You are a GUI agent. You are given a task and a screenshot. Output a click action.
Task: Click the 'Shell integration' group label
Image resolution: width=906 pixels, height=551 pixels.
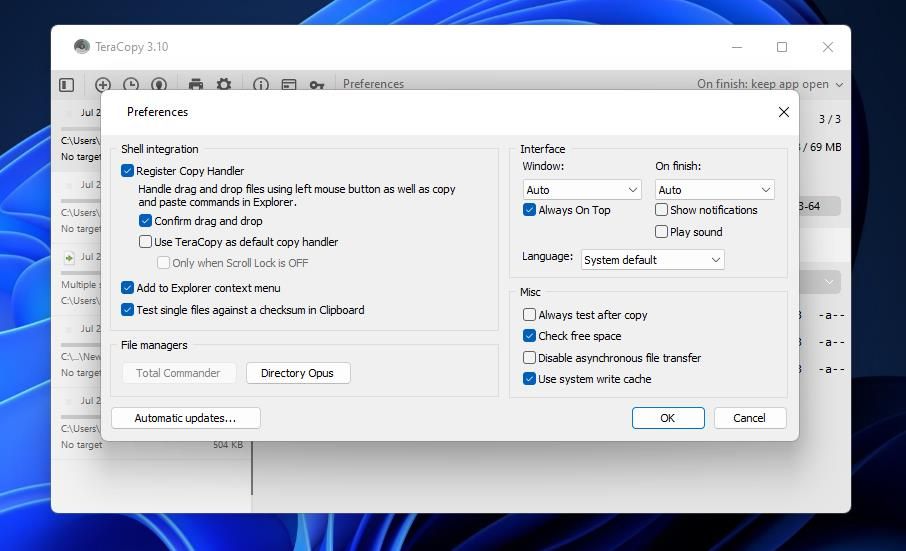pos(159,149)
